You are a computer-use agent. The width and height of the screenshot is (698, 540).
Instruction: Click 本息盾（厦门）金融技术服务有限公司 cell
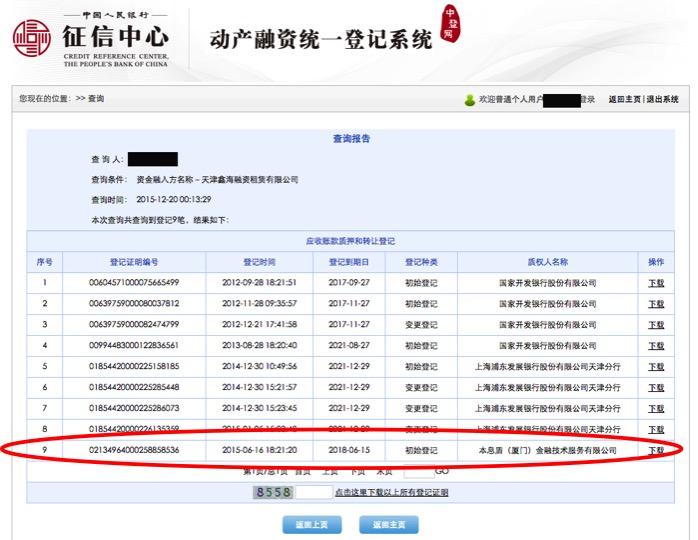tap(548, 451)
